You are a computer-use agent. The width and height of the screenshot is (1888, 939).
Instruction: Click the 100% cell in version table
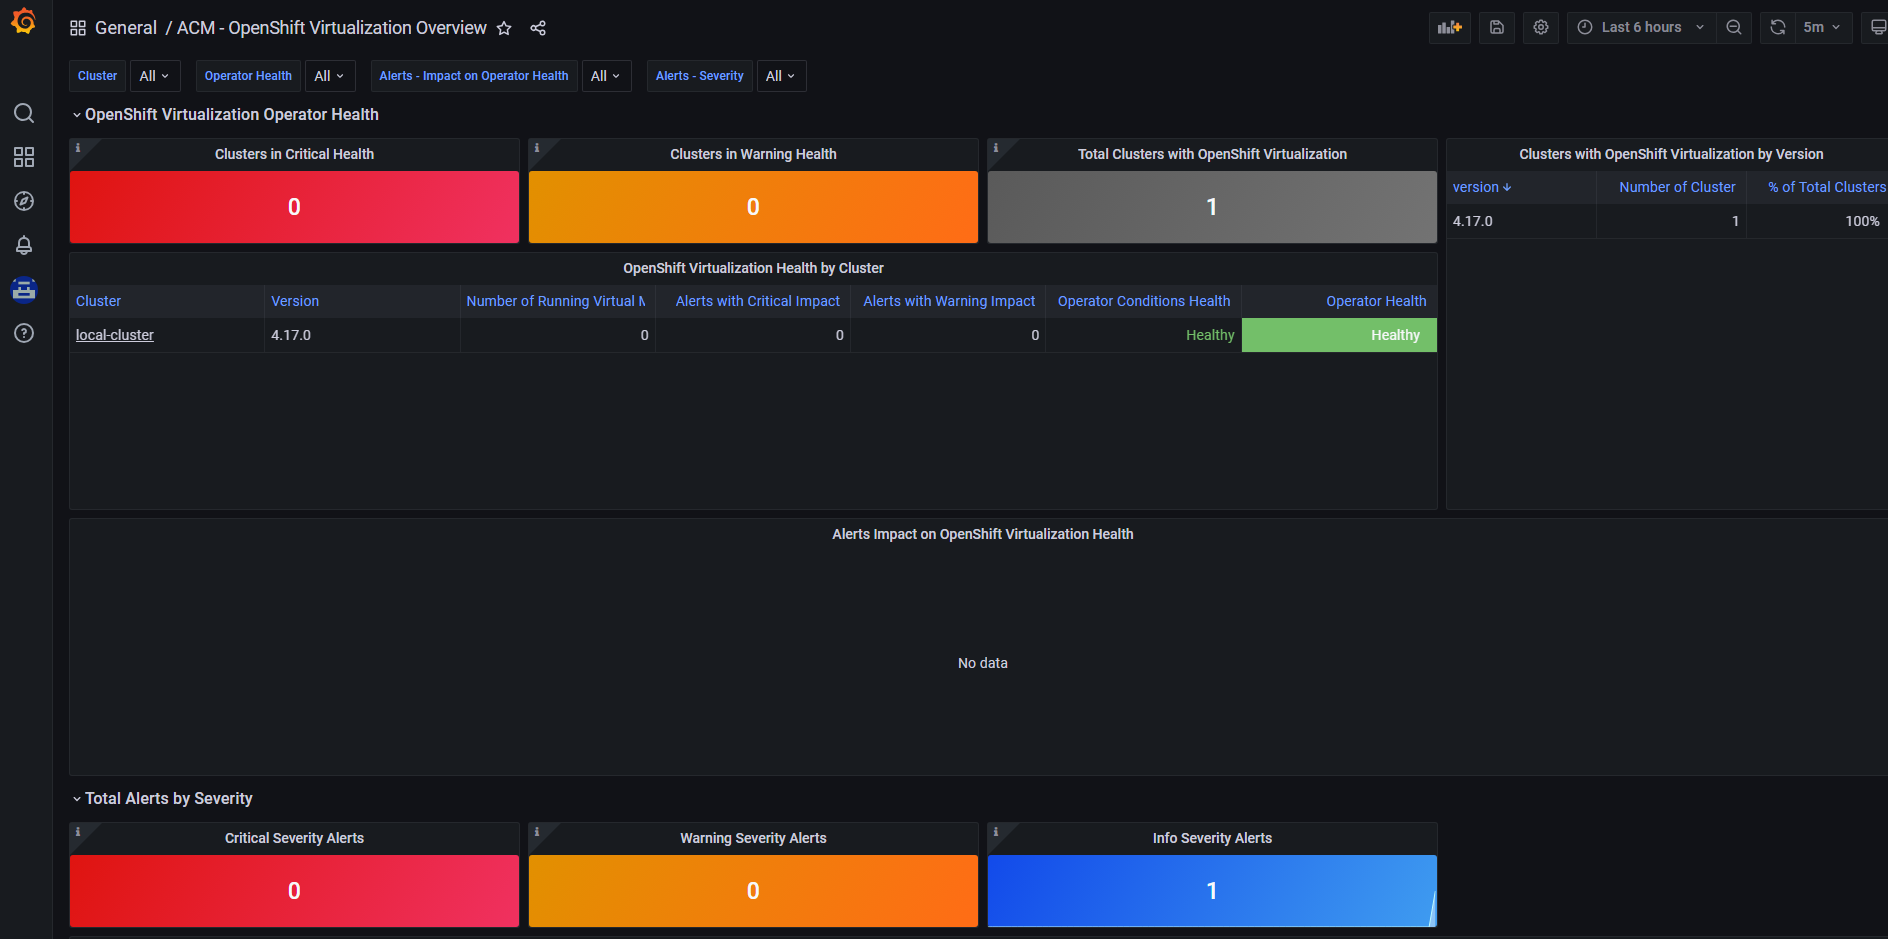tap(1817, 221)
